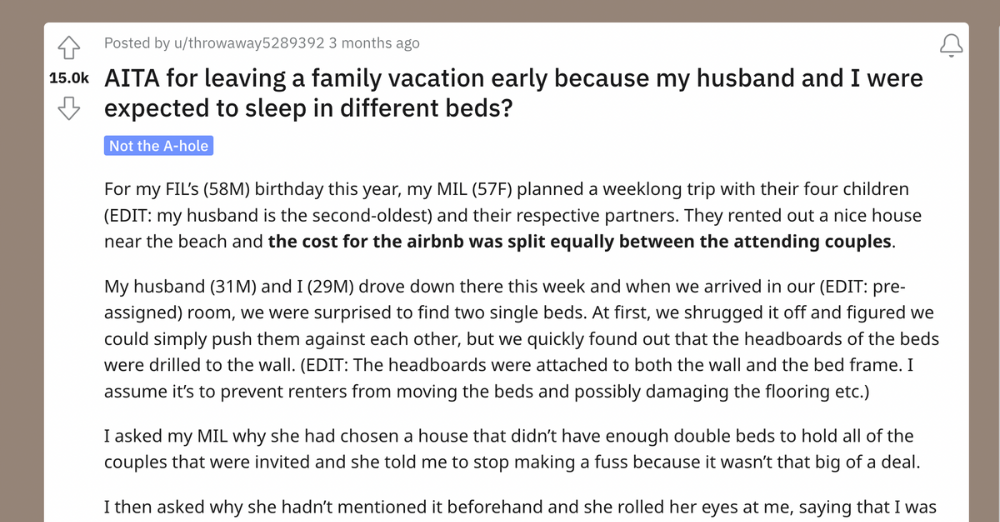
Task: Click the 15.0k vote score
Action: [69, 78]
